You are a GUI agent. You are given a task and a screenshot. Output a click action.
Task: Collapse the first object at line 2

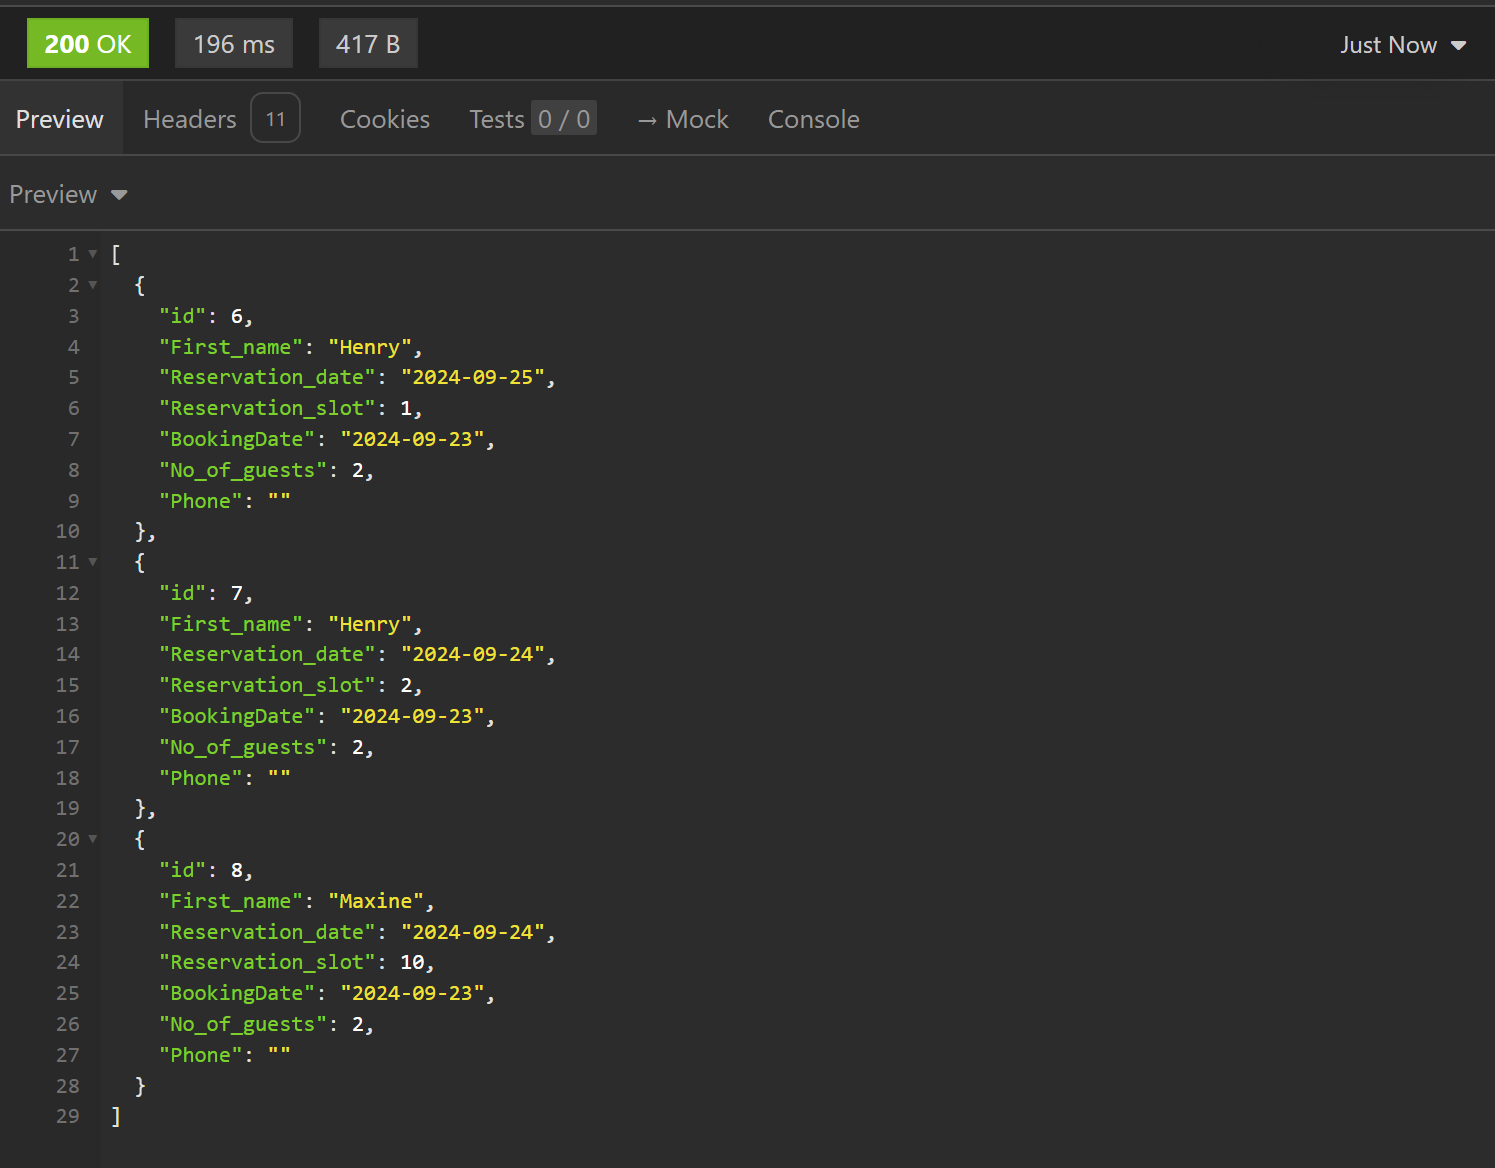tap(93, 285)
